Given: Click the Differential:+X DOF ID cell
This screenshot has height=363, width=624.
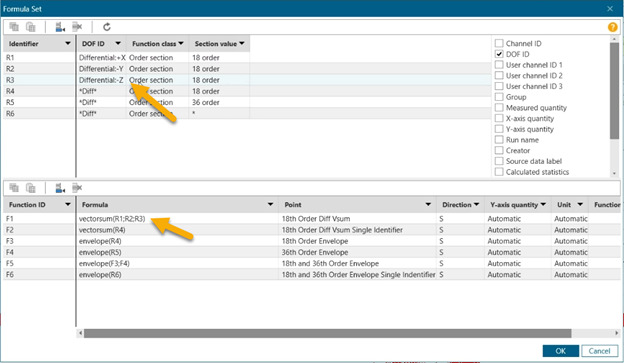Looking at the screenshot, I should 102,58.
